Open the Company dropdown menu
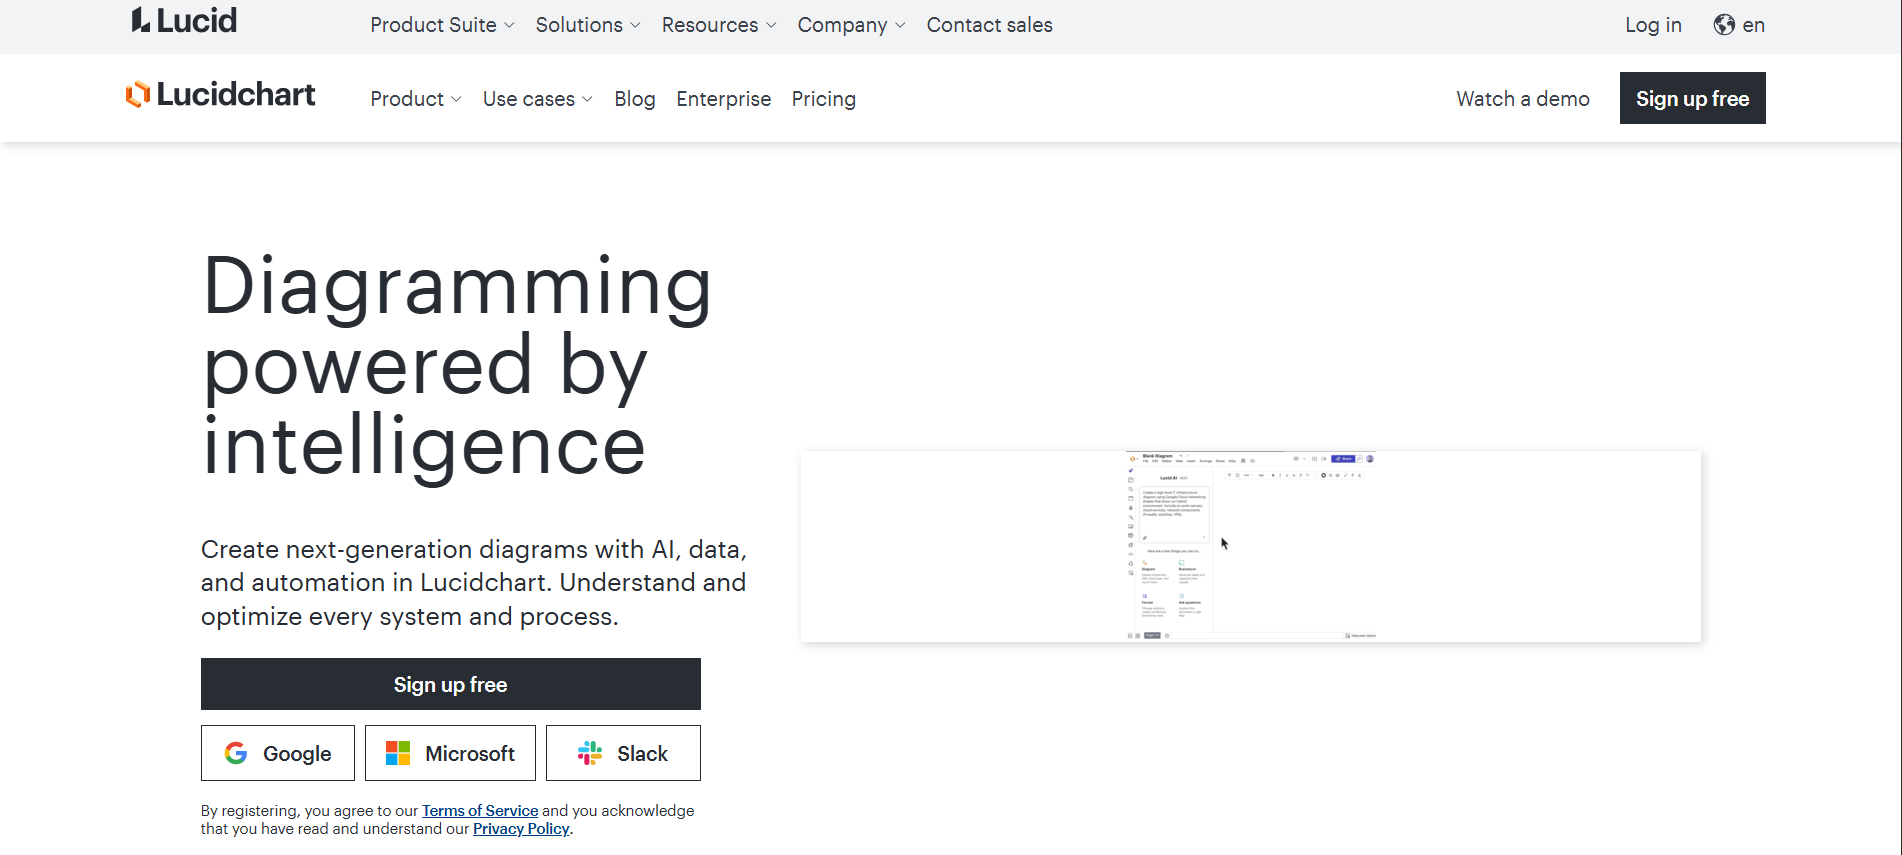This screenshot has height=855, width=1902. click(851, 25)
